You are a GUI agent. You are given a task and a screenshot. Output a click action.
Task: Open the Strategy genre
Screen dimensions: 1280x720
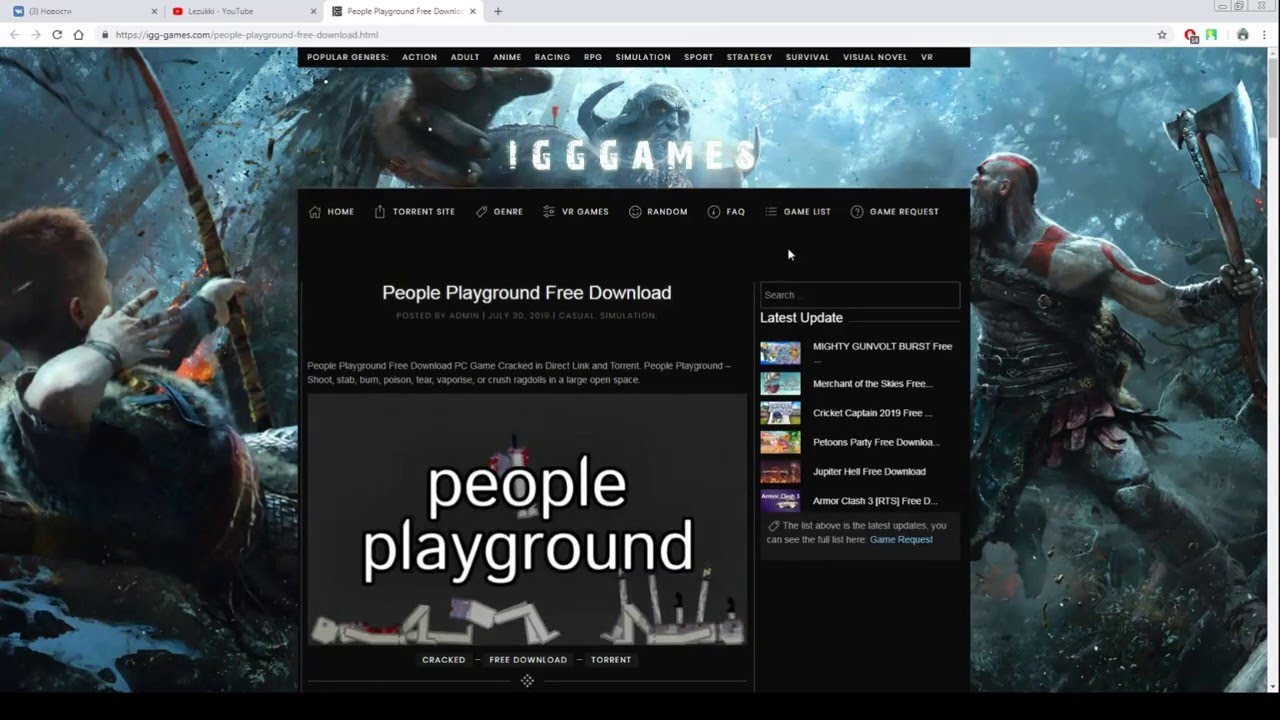coord(749,57)
